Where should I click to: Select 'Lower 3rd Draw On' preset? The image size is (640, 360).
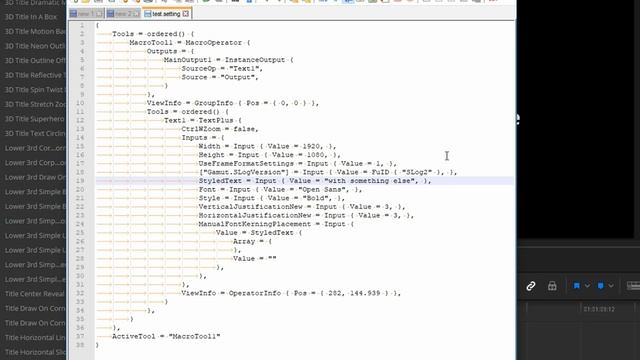[35, 177]
